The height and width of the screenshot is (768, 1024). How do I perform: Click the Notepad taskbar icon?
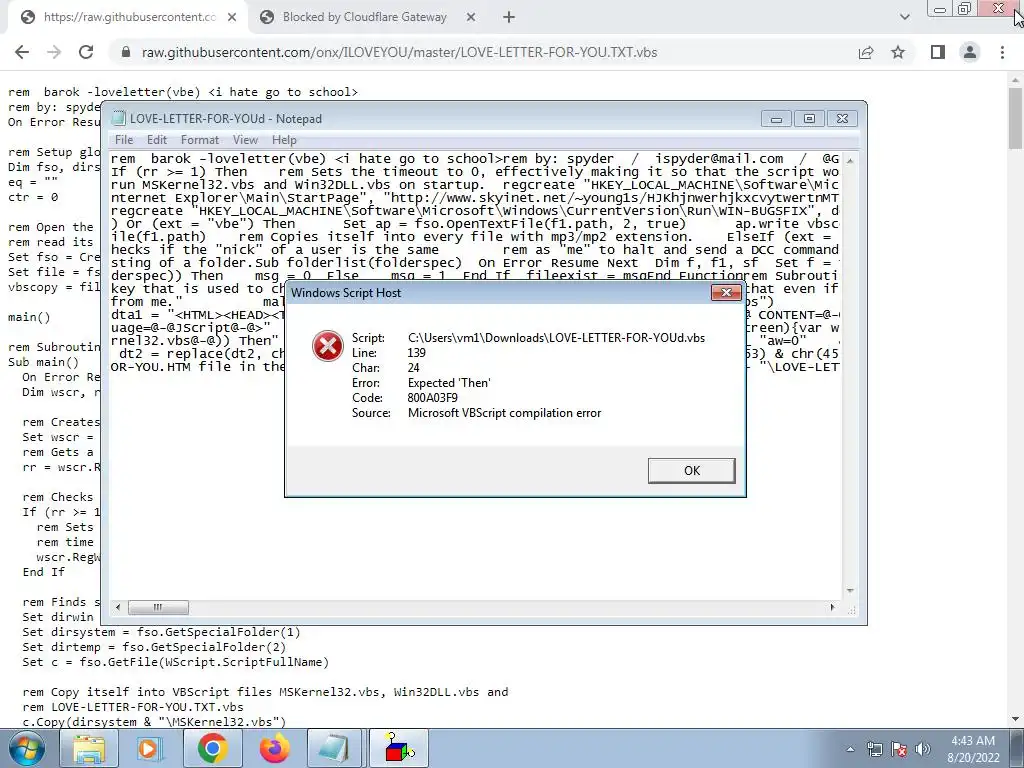(336, 748)
